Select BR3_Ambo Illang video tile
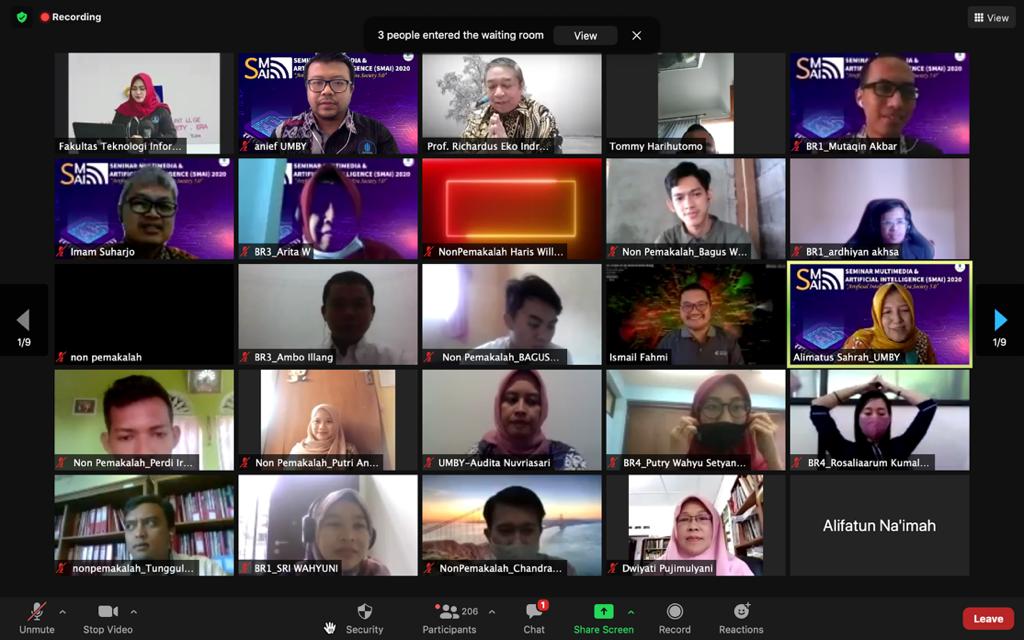This screenshot has height=640, width=1024. 328,315
